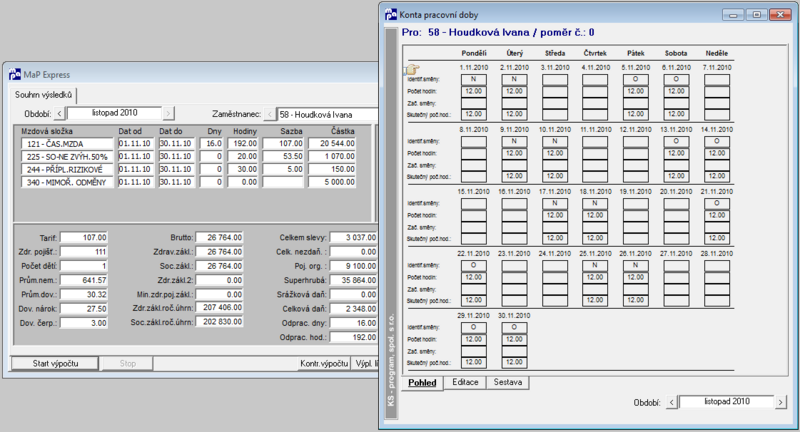This screenshot has height=432, width=800.
Task: Click shift identifier O for 30.11.2010
Action: (514, 327)
